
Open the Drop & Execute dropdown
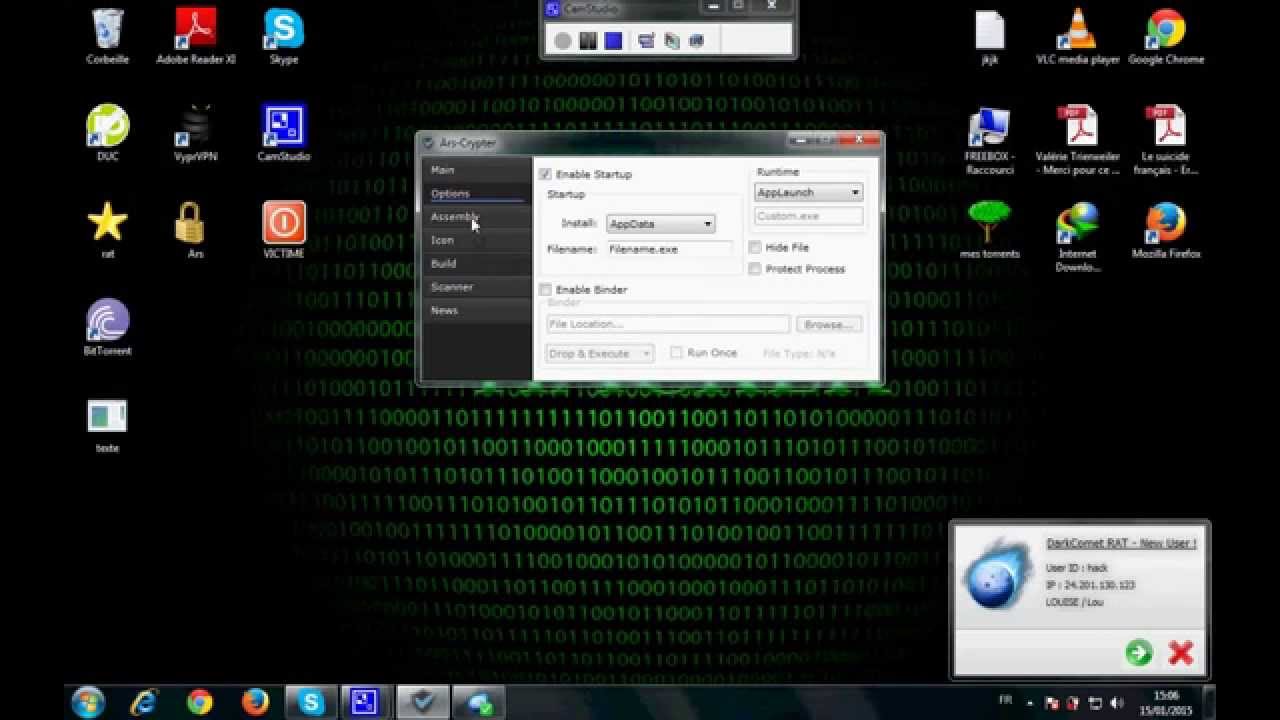[x=600, y=353]
